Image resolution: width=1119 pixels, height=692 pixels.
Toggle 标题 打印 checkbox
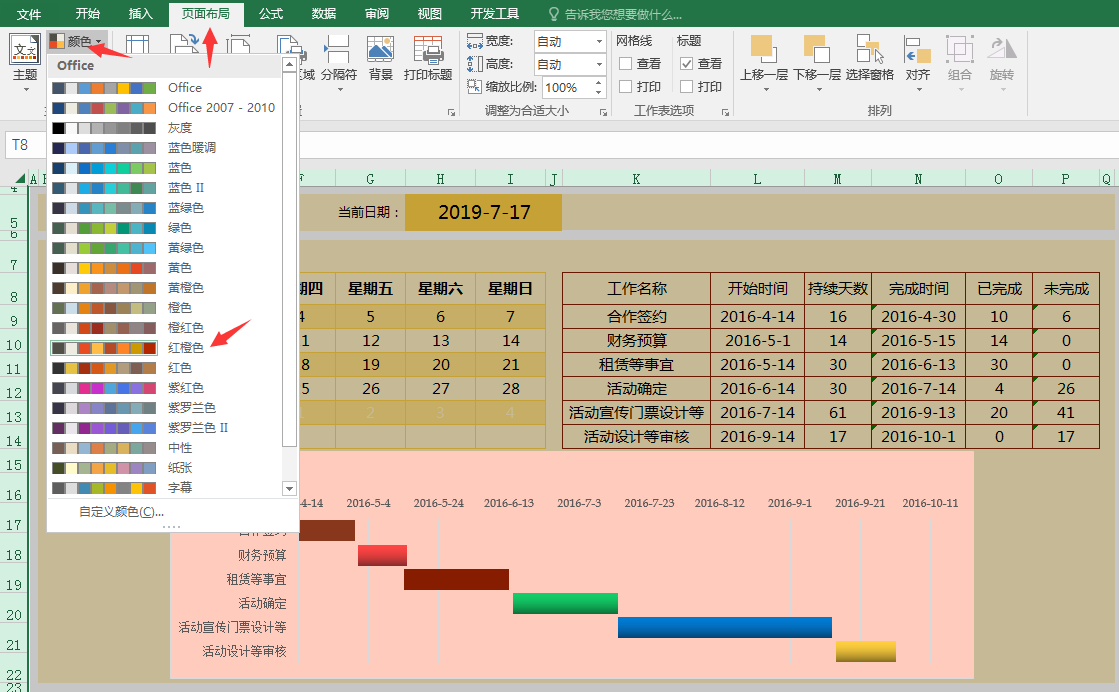tap(687, 86)
